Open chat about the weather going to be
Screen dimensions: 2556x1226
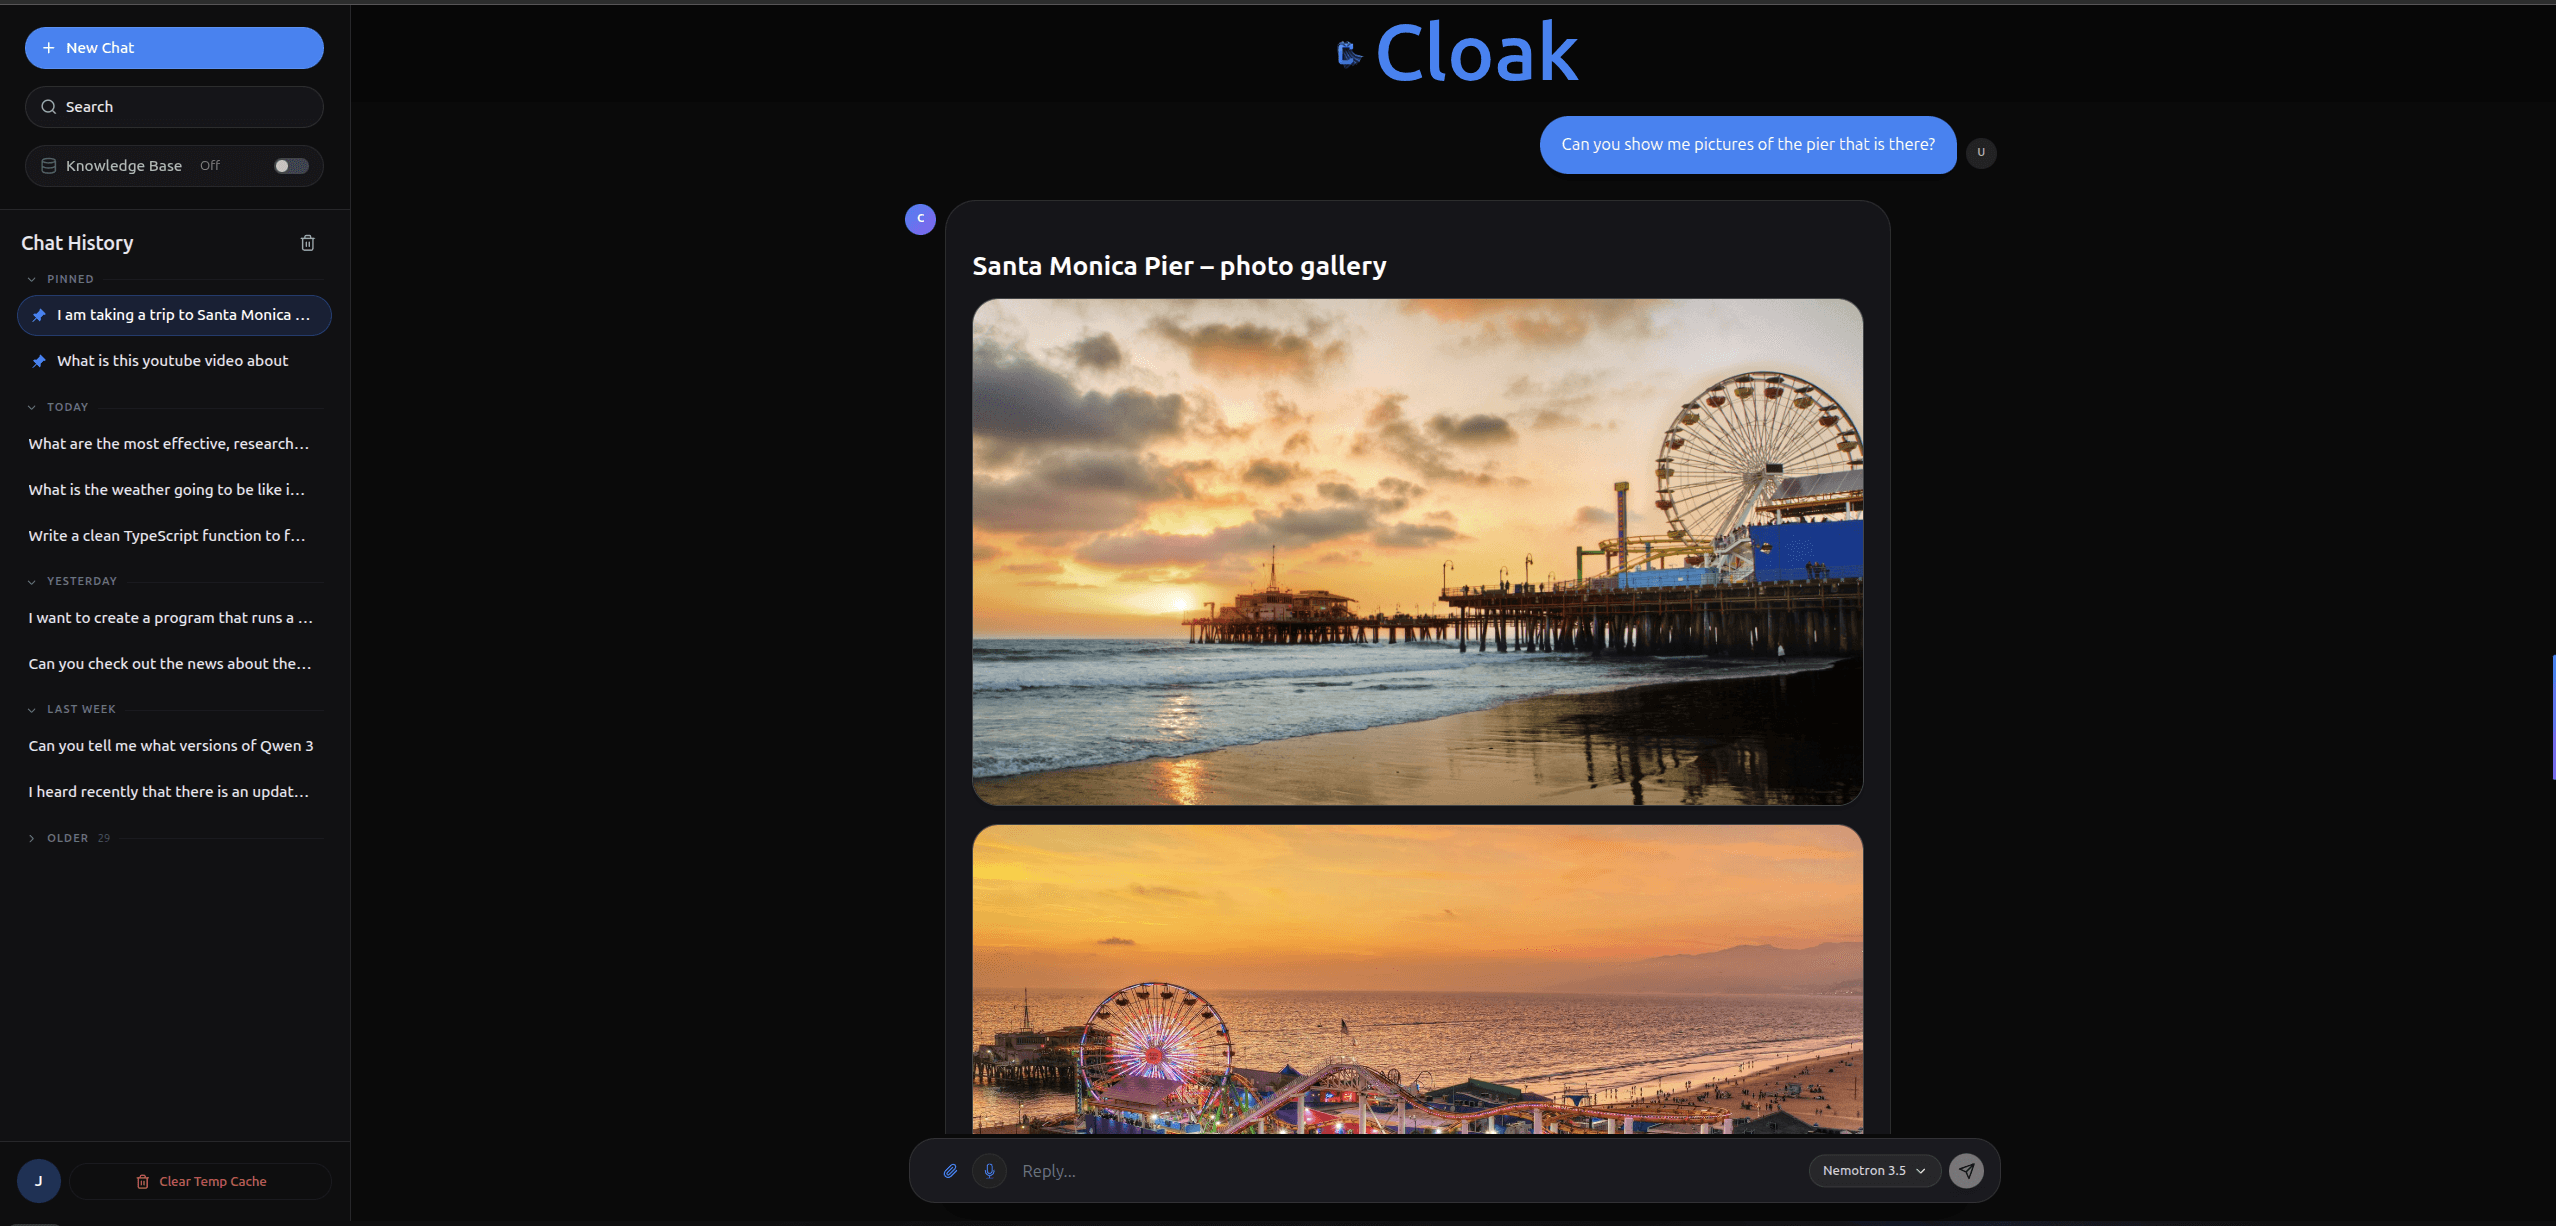[174, 490]
